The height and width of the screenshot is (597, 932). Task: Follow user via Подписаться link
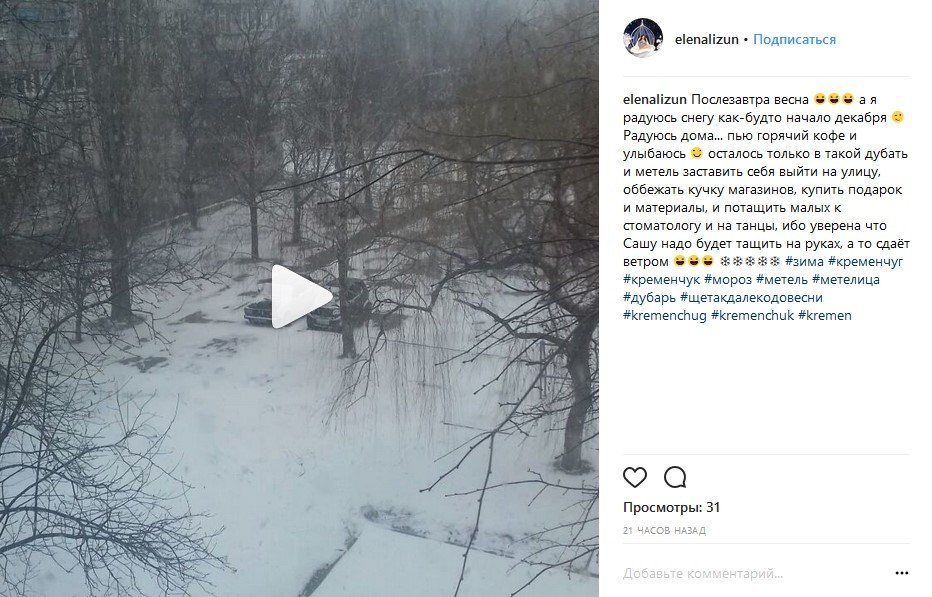[x=794, y=39]
